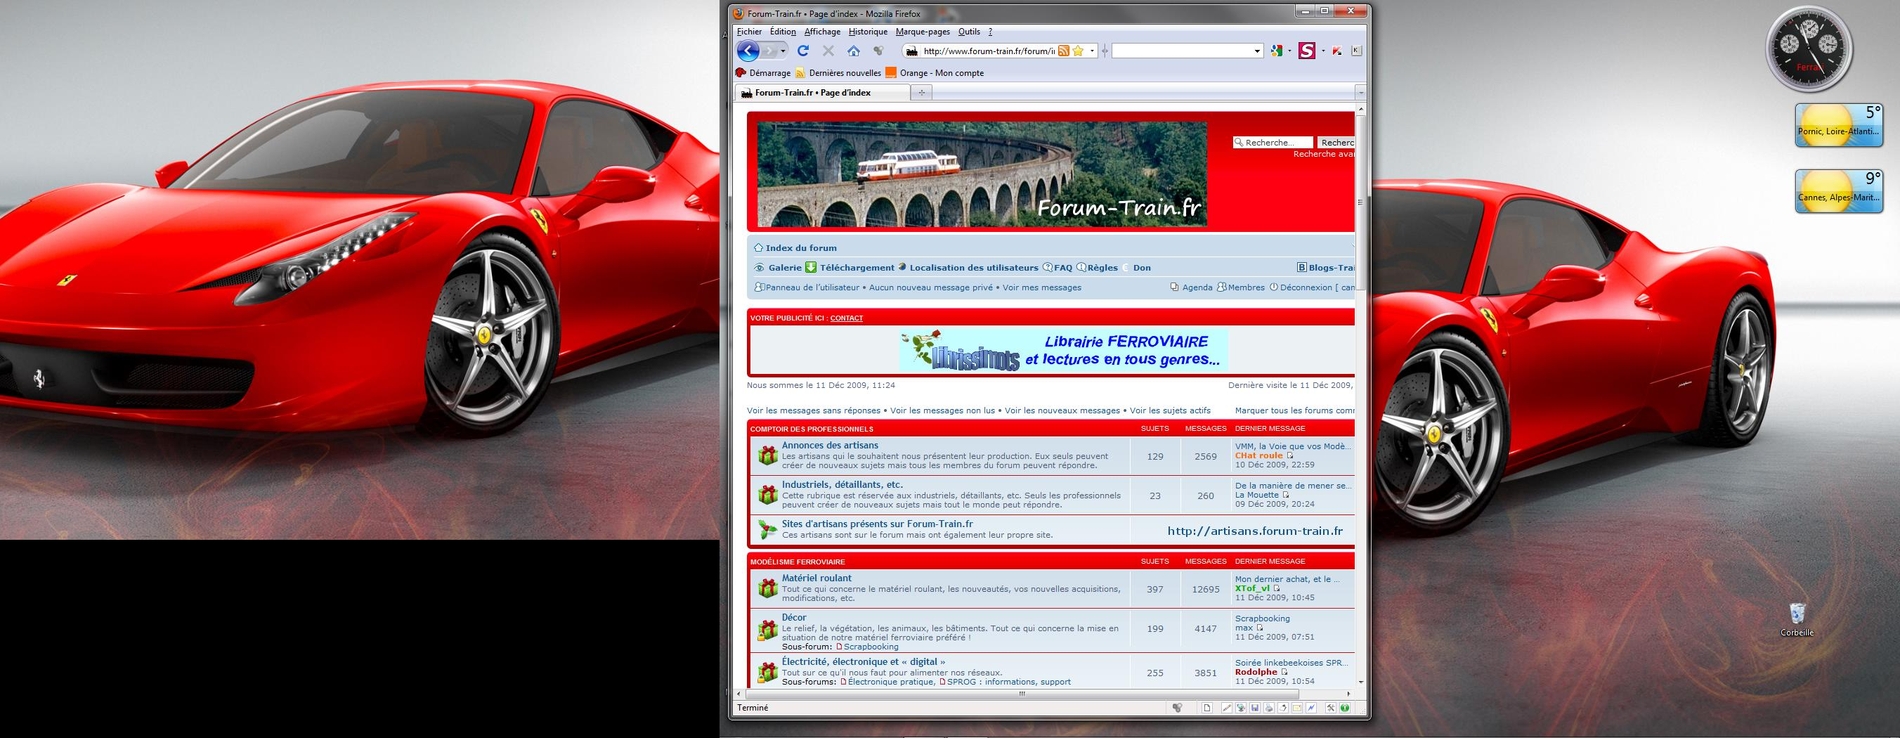Click the Galerie link

(x=785, y=267)
